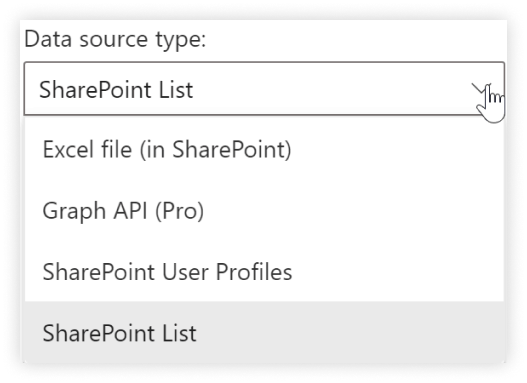
Task: Click the grey highlighted bottom list row
Action: (264, 332)
